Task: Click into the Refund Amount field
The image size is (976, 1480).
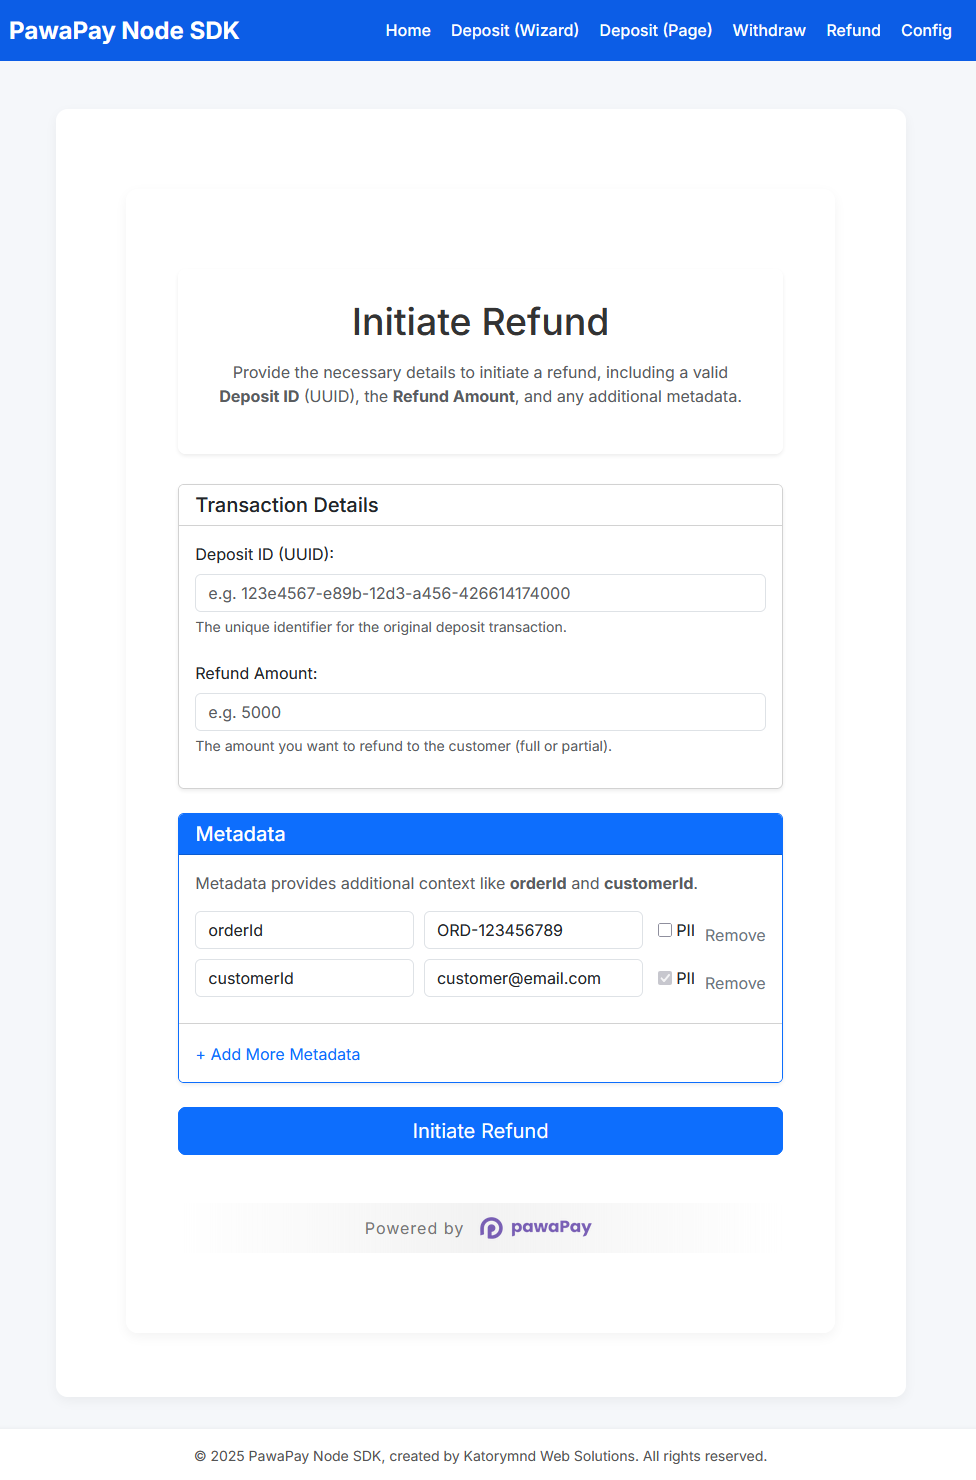Action: (x=480, y=712)
